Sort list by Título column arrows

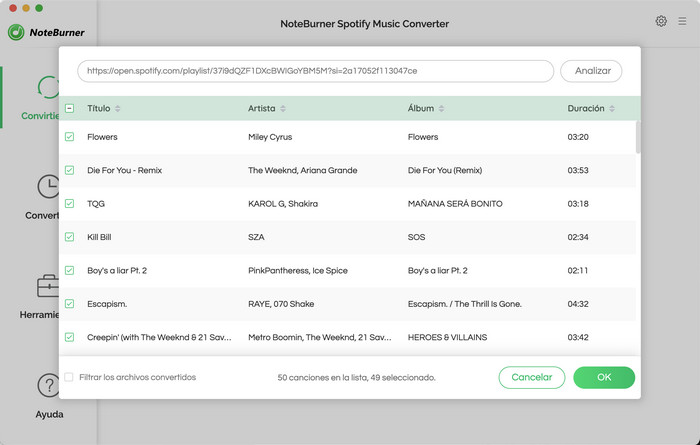click(x=117, y=108)
